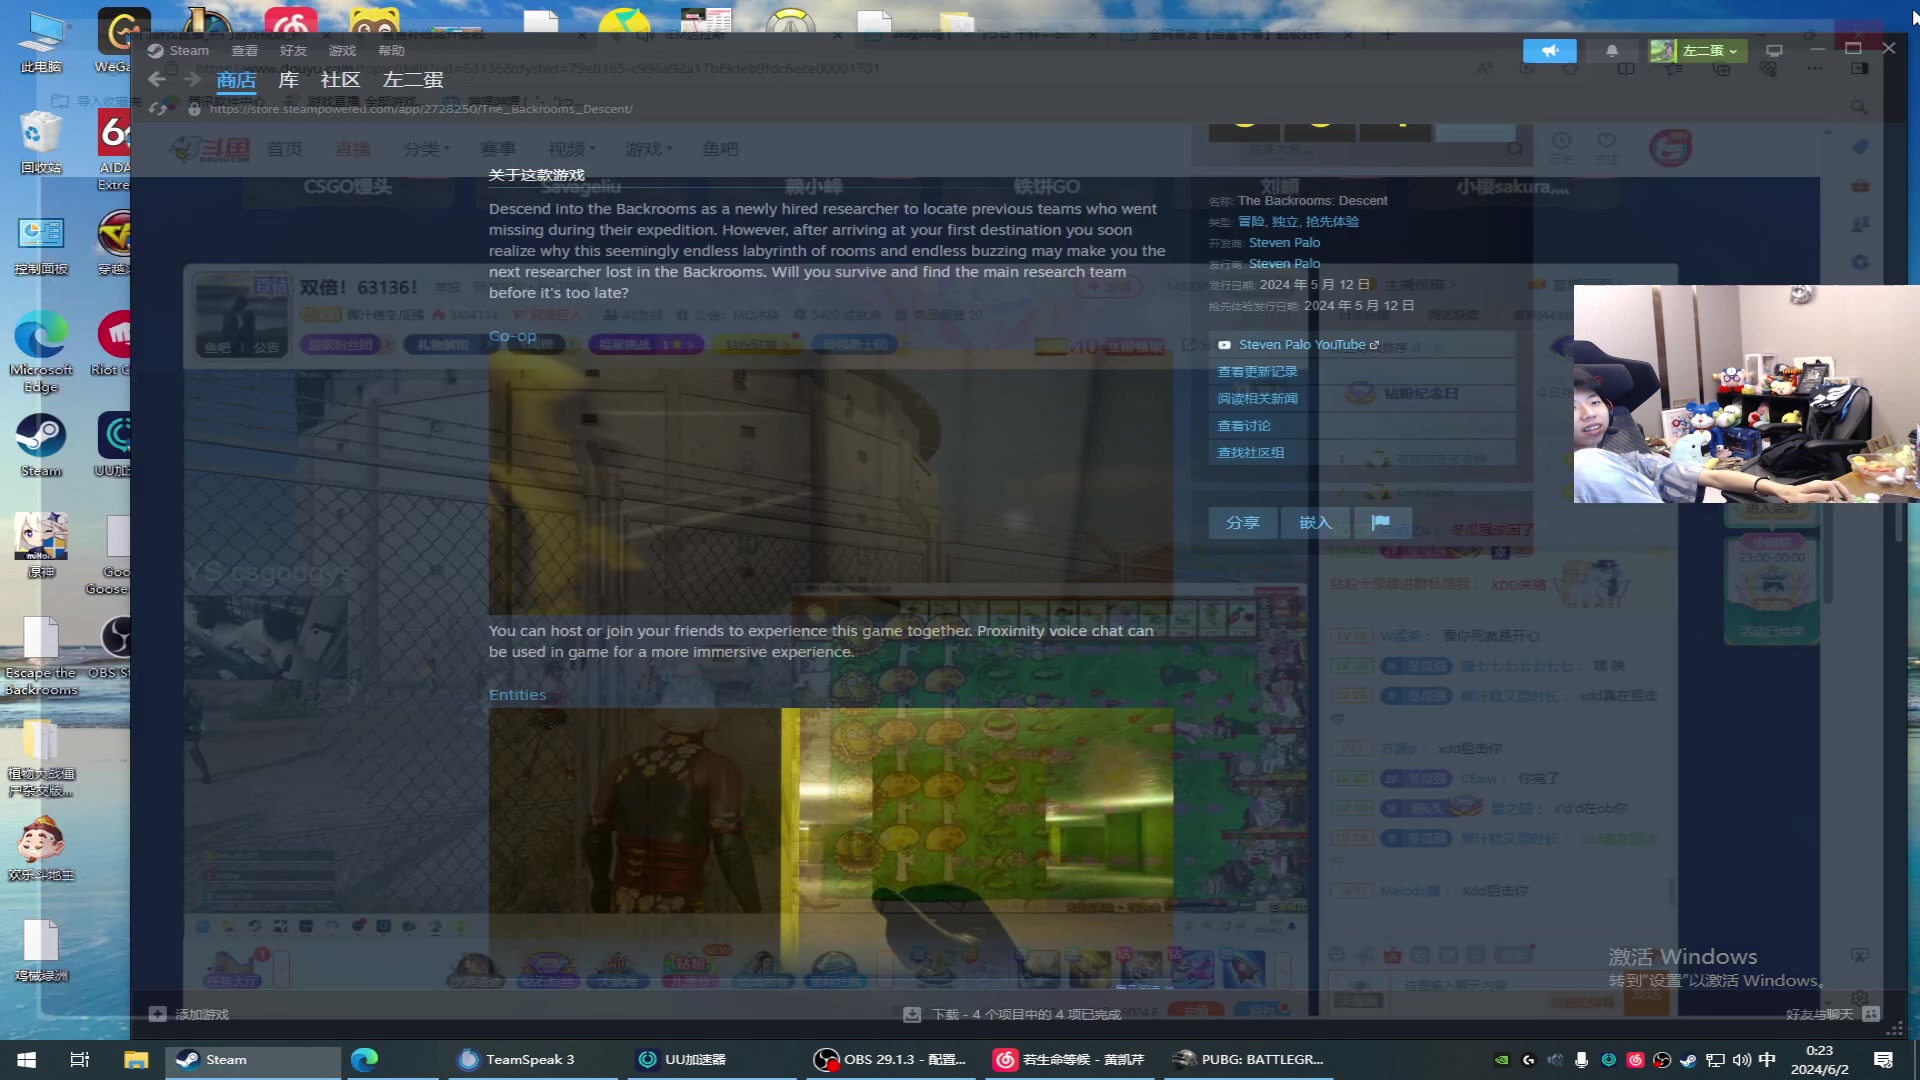This screenshot has width=1920, height=1080.
Task: Click microphone icon in system tray
Action: [1581, 1060]
